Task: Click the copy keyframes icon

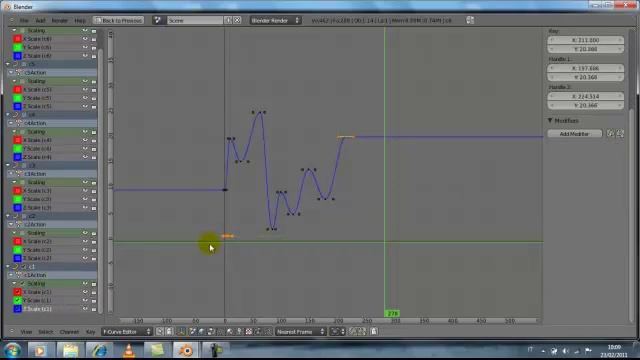Action: coord(353,332)
